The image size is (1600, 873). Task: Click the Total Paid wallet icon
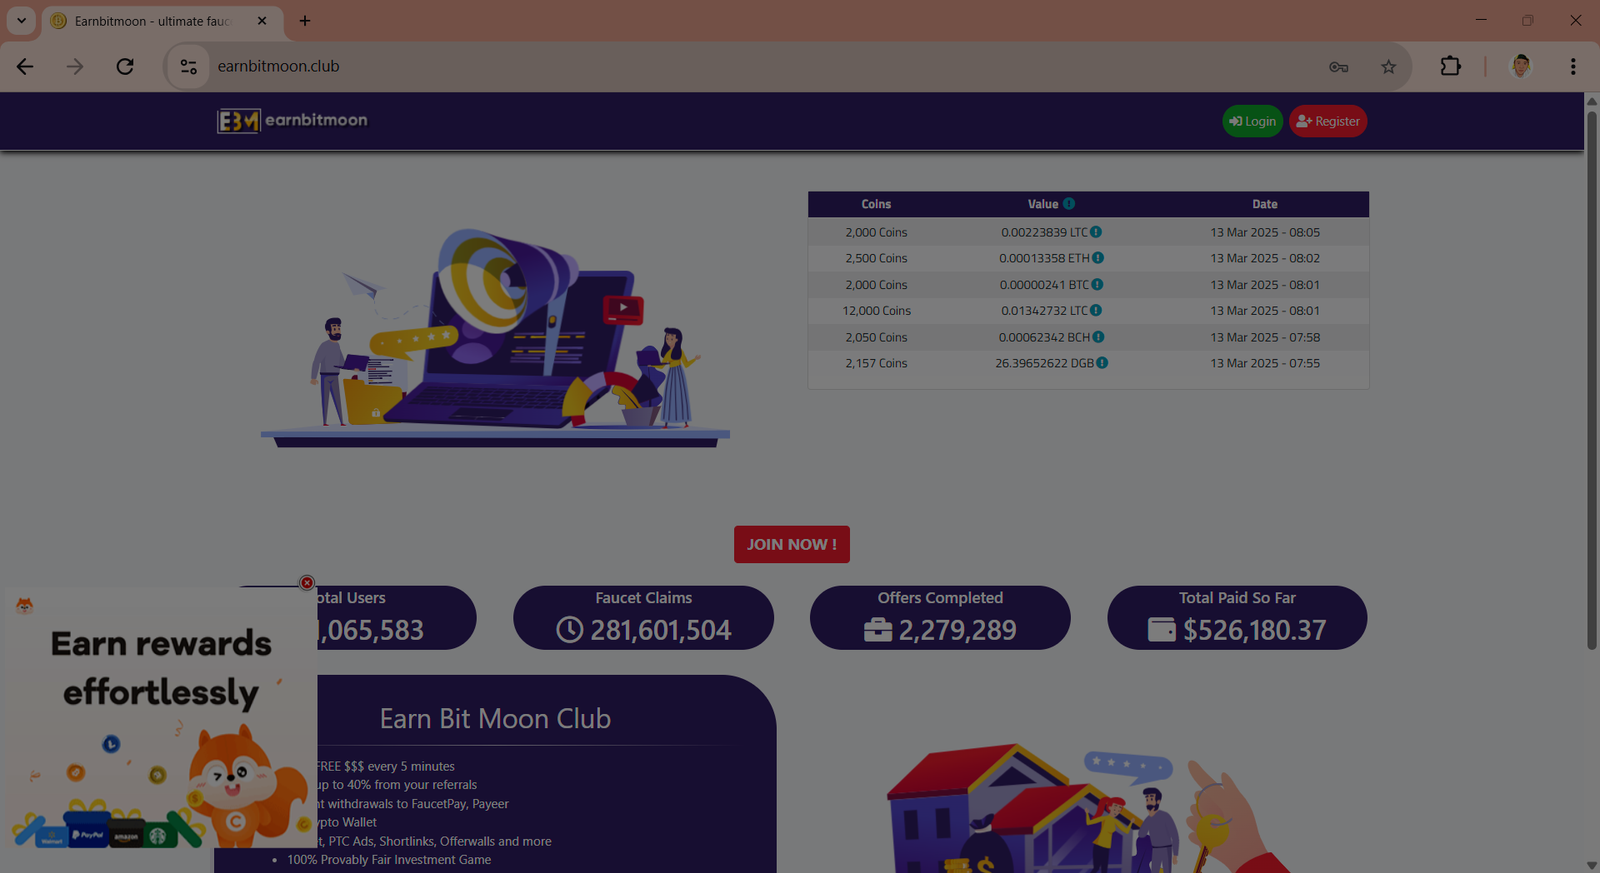(x=1161, y=630)
